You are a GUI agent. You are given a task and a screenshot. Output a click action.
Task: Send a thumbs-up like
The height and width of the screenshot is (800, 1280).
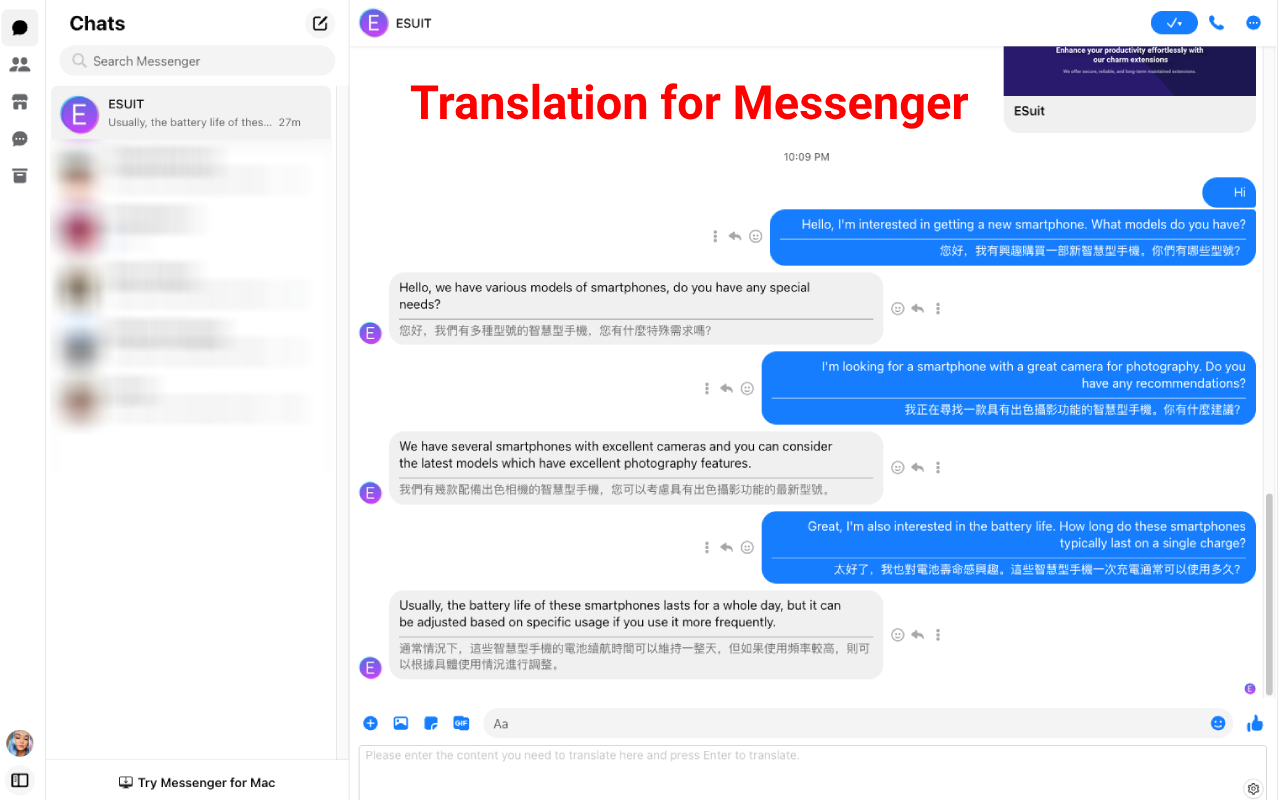1255,723
